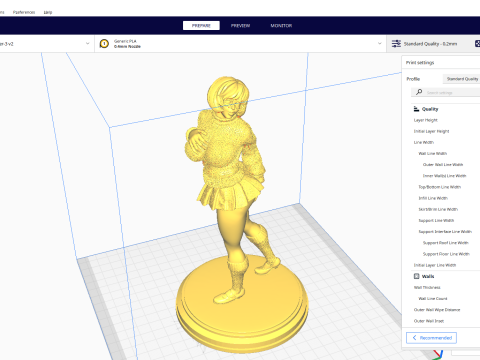Viewport: 480px width, 360px height.
Task: Click the Inner Wall(s) Line Width setting
Action: (x=444, y=176)
